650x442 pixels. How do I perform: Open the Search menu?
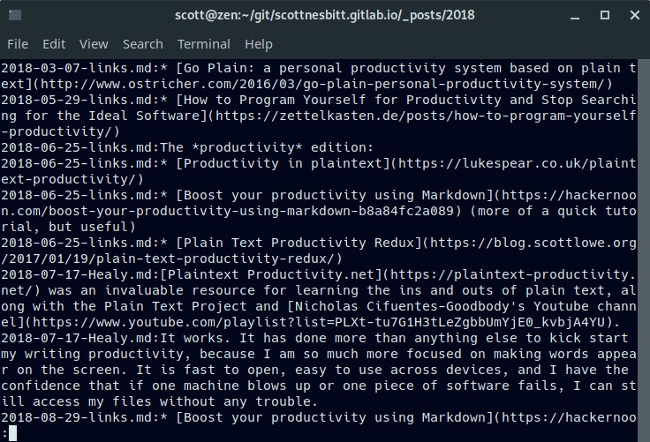click(142, 44)
